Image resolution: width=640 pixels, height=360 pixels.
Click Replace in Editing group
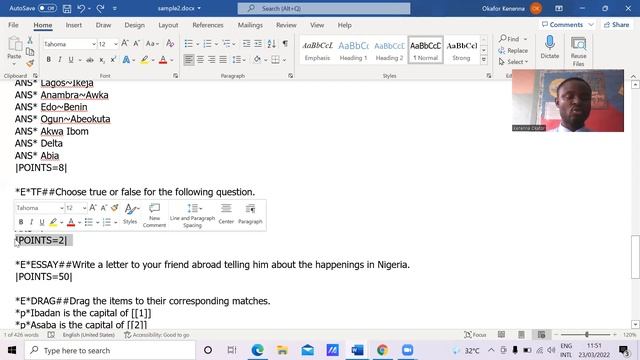(x=513, y=51)
